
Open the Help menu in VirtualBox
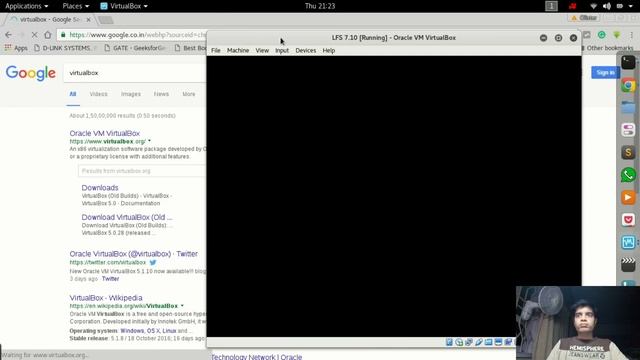coord(329,51)
